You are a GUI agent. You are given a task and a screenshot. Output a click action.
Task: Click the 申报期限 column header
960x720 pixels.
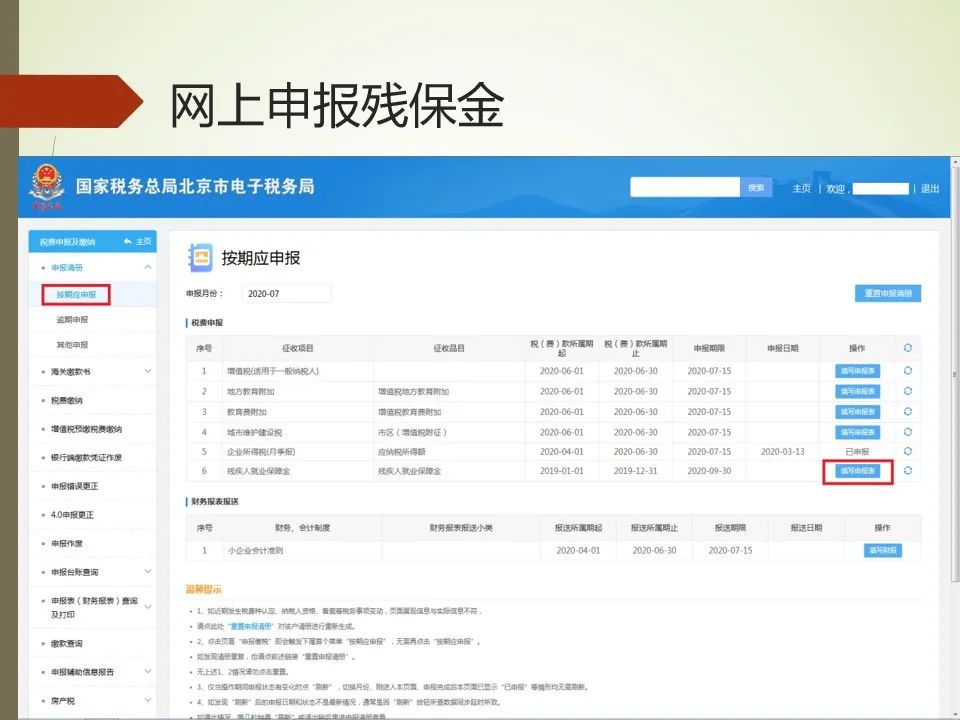(709, 348)
